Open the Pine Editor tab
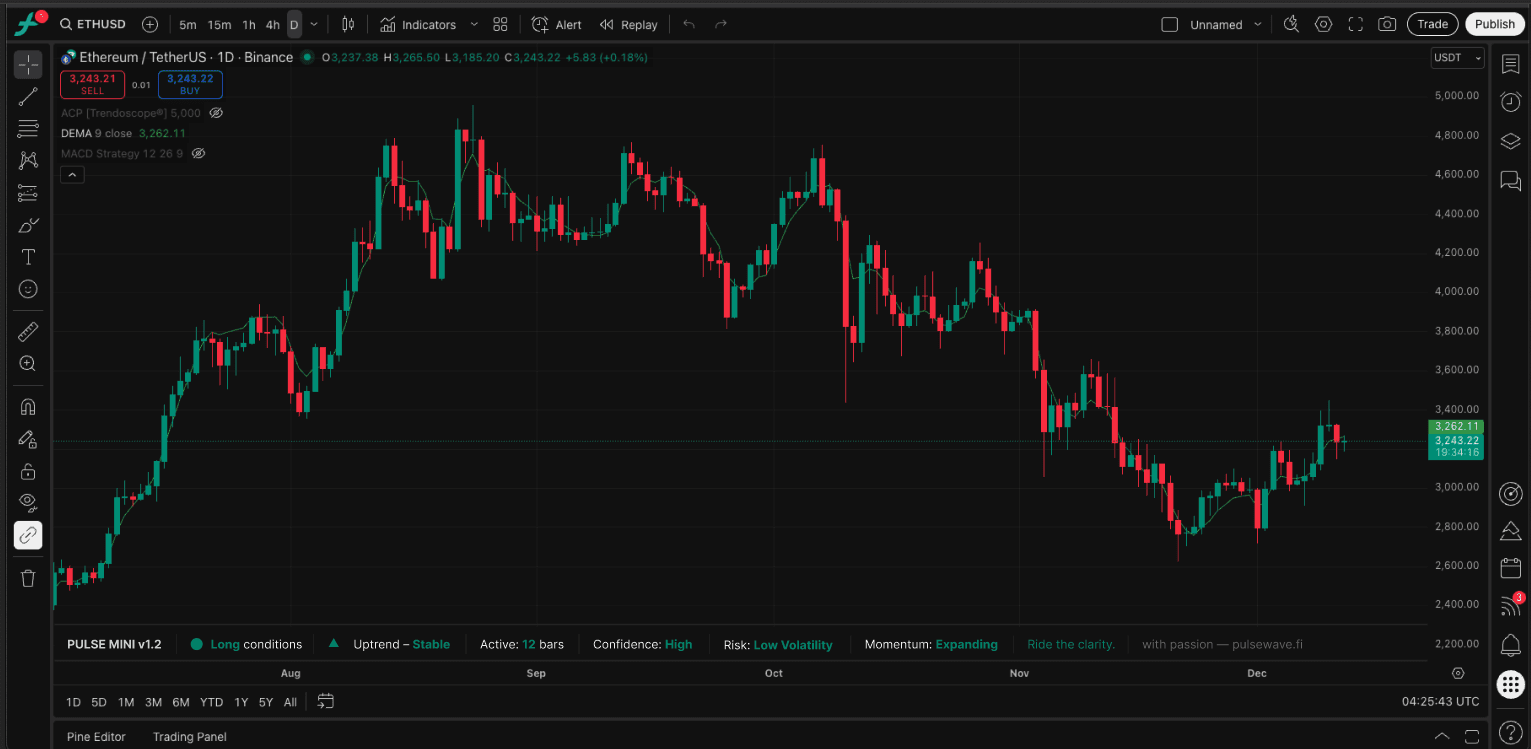The height and width of the screenshot is (749, 1531). pos(96,737)
